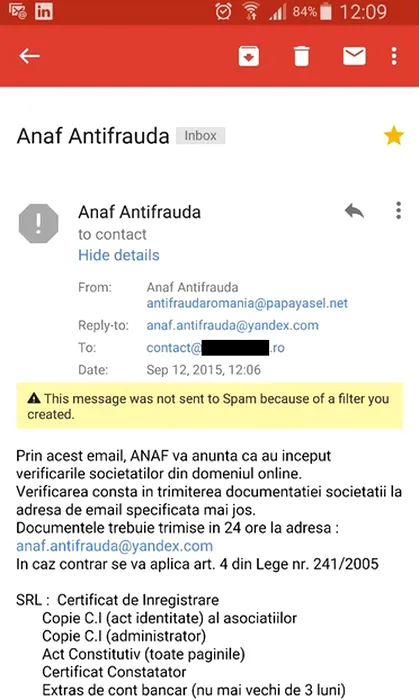Reply using the reply arrow icon
The width and height of the screenshot is (419, 700).
(x=354, y=211)
